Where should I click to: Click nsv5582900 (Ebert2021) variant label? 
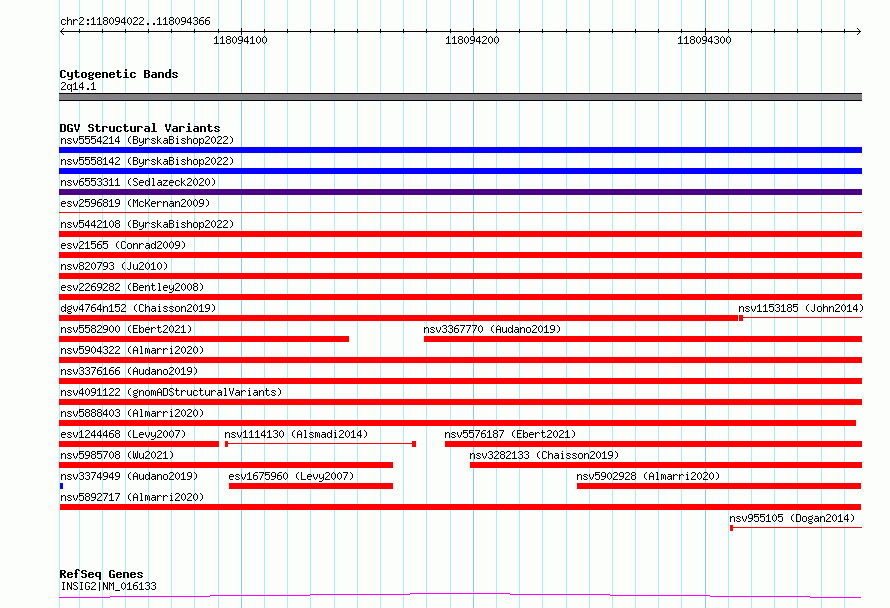point(126,329)
